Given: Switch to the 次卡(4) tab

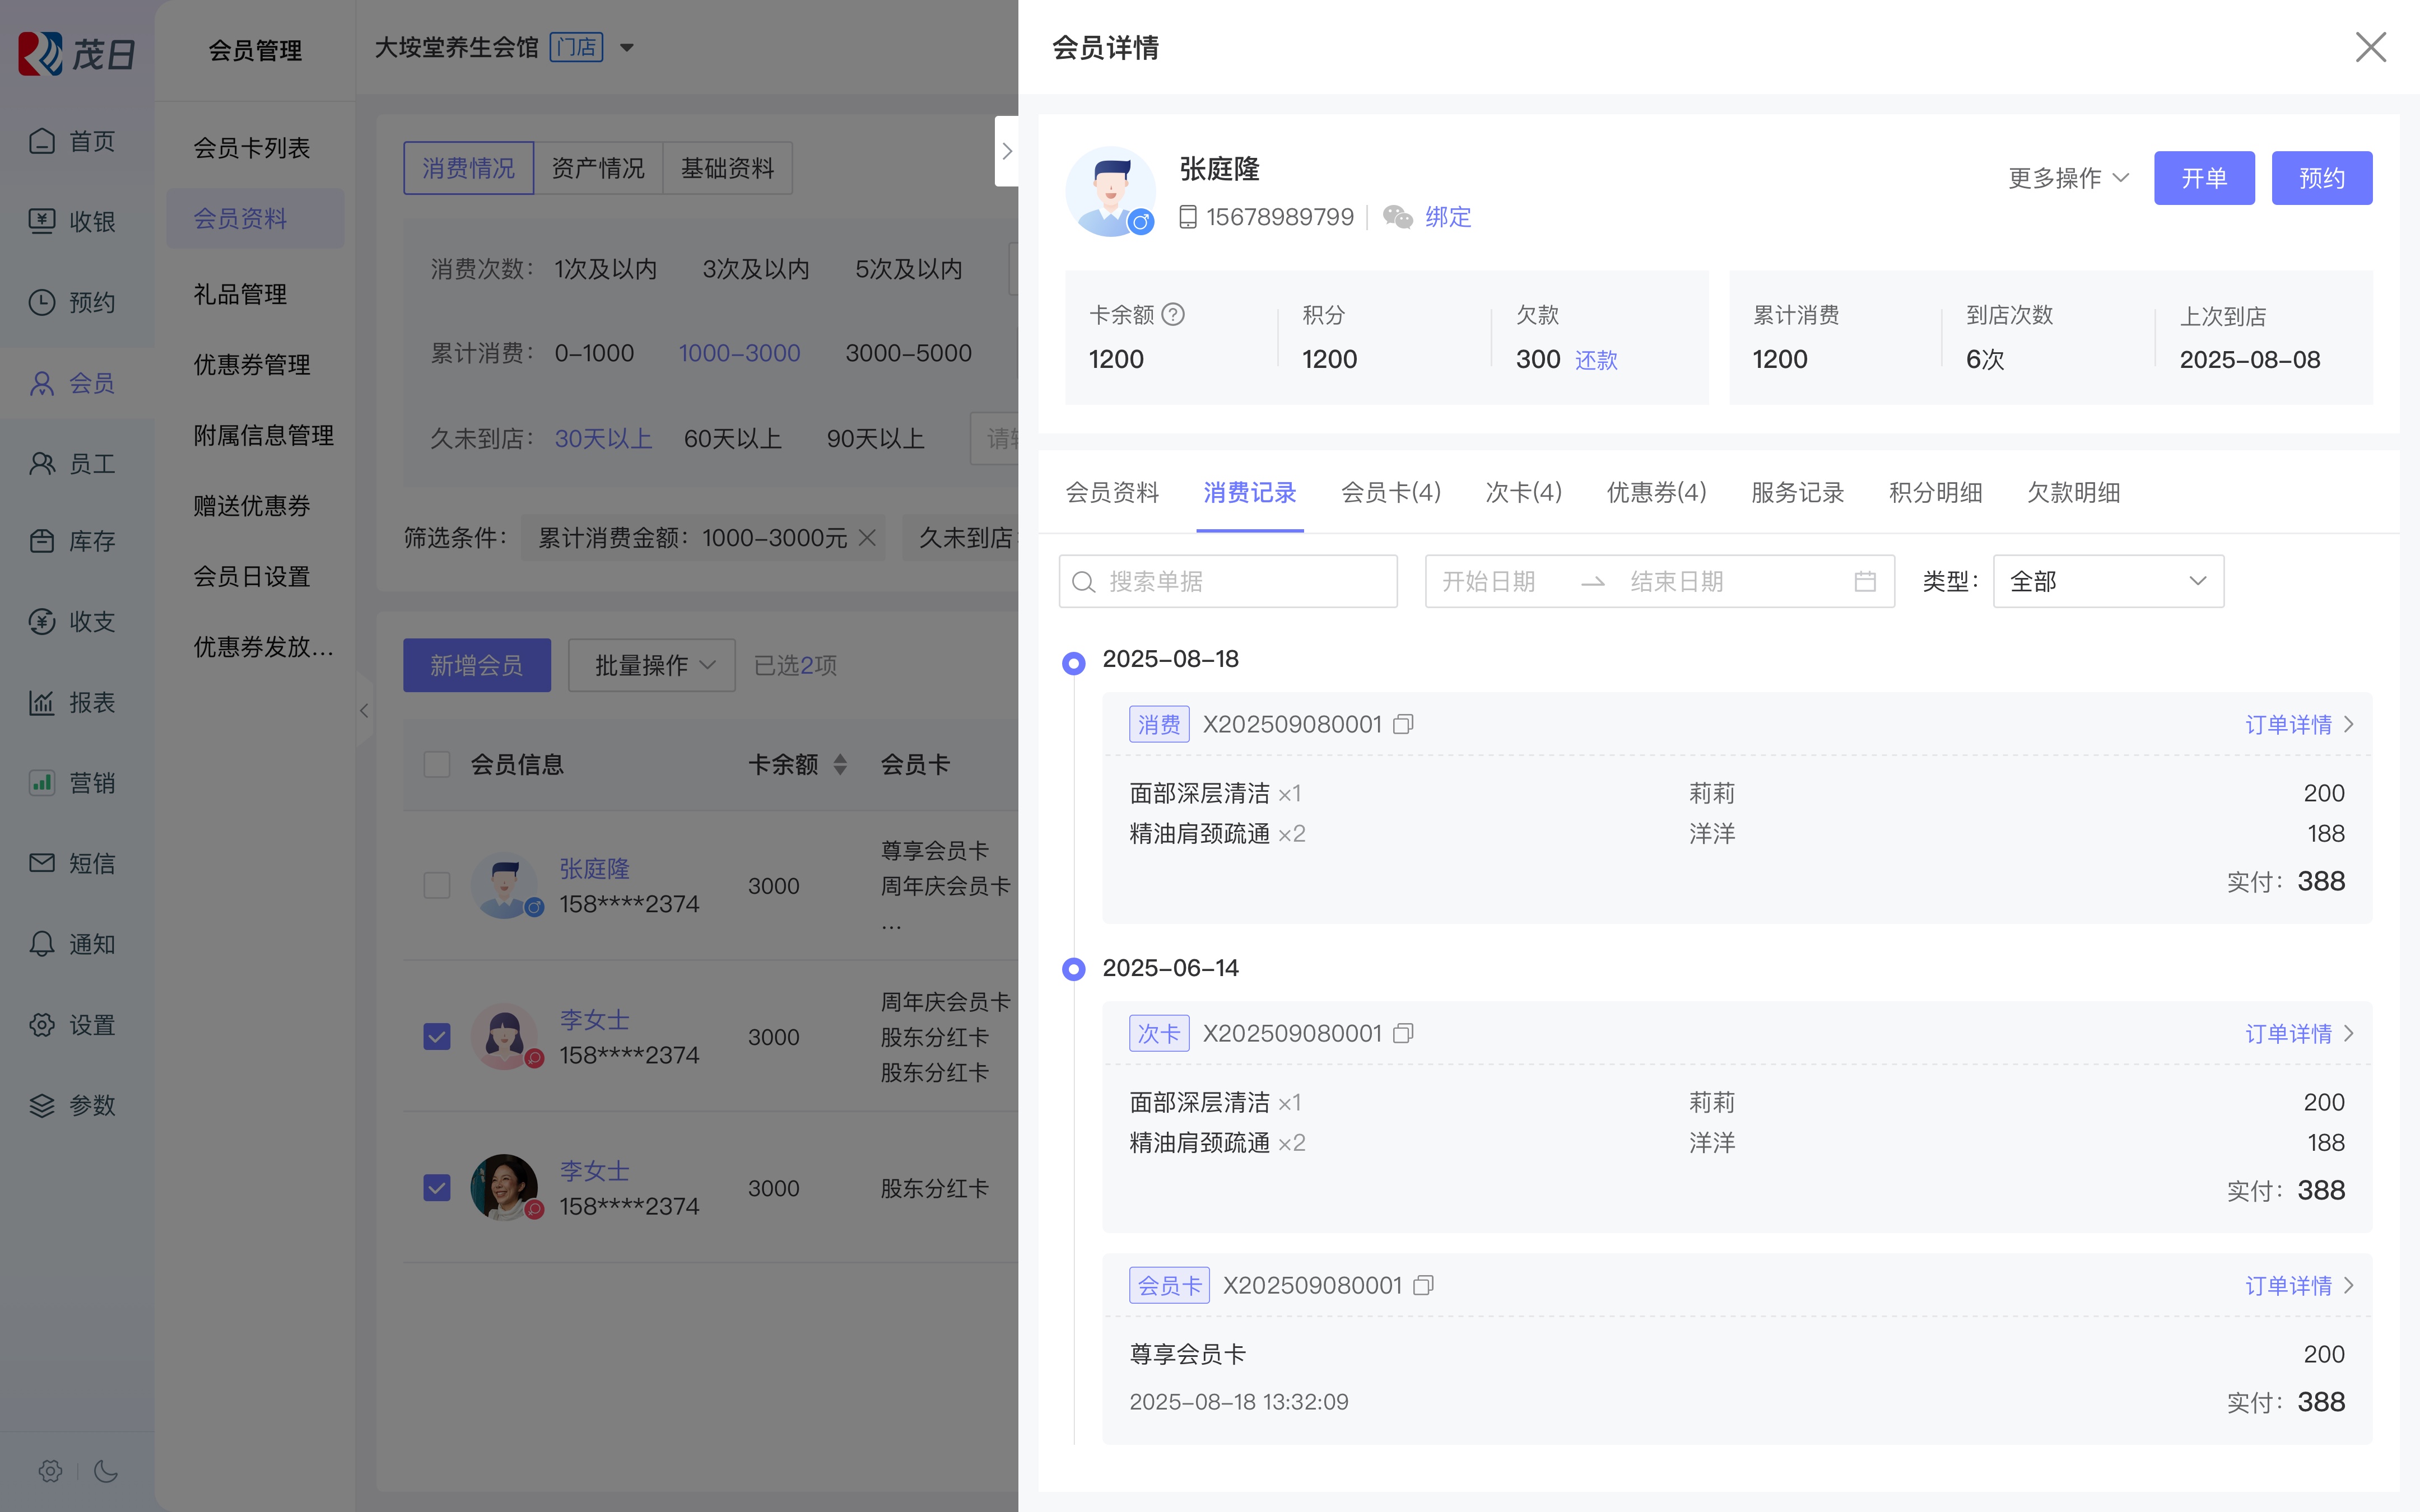Looking at the screenshot, I should tap(1523, 492).
